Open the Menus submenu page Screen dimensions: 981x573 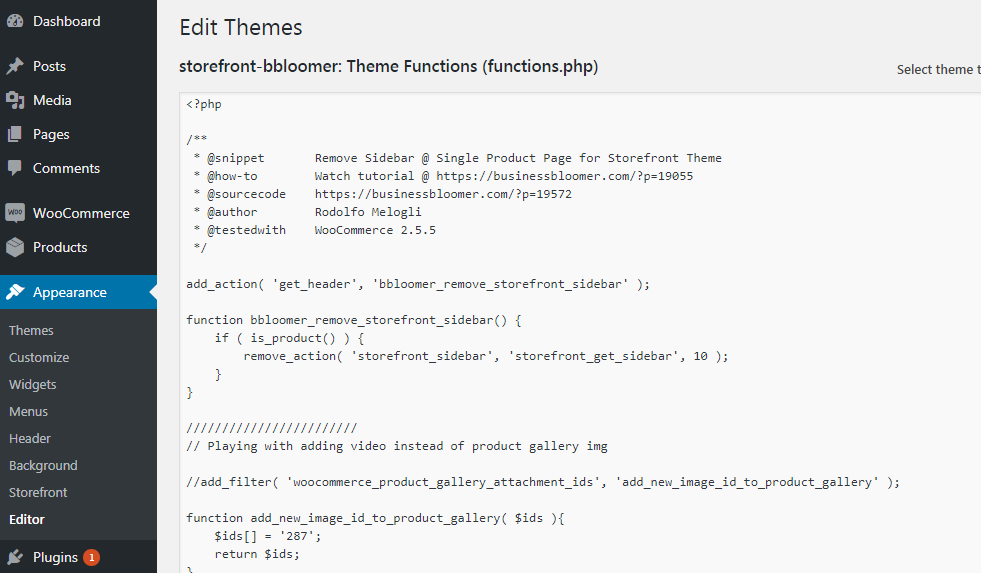click(28, 411)
